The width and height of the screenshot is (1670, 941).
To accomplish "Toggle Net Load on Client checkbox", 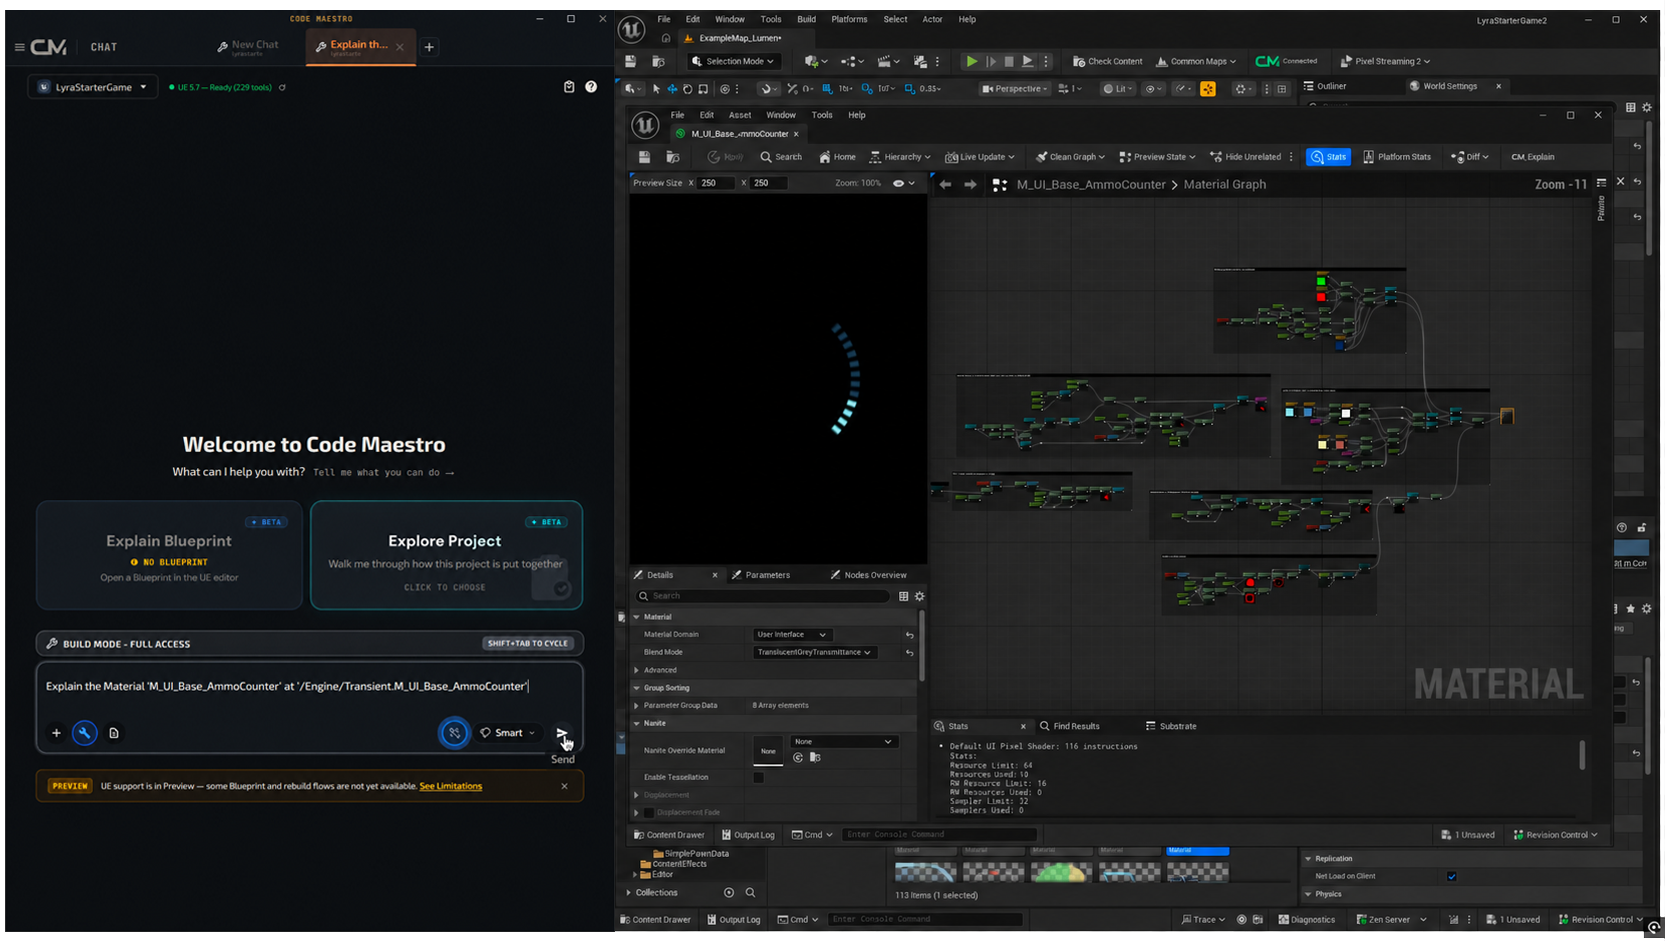I will 1452,877.
